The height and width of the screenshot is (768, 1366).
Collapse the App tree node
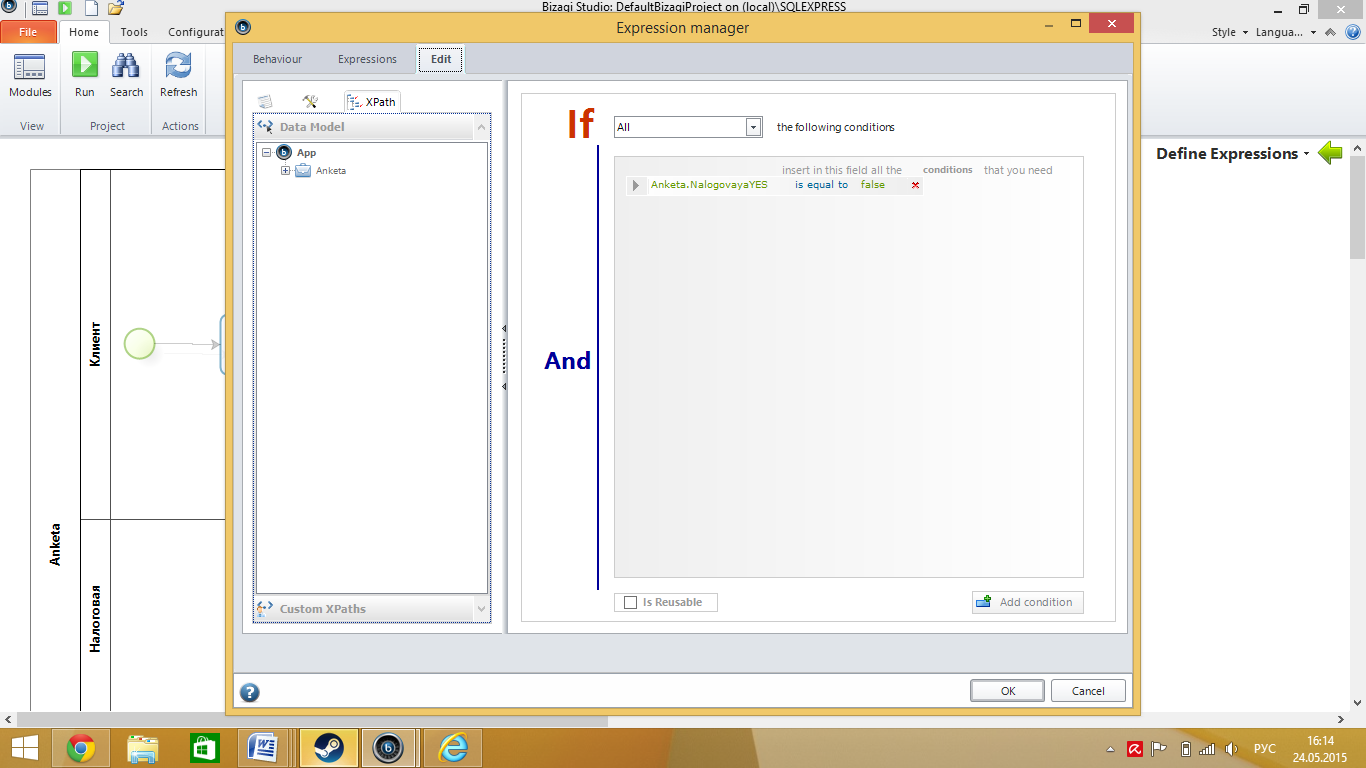point(267,153)
